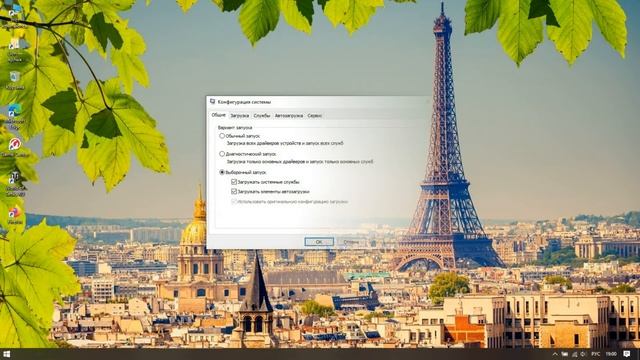Open the volume tray icon
Image resolution: width=640 pixels, height=360 pixels.
pos(583,354)
